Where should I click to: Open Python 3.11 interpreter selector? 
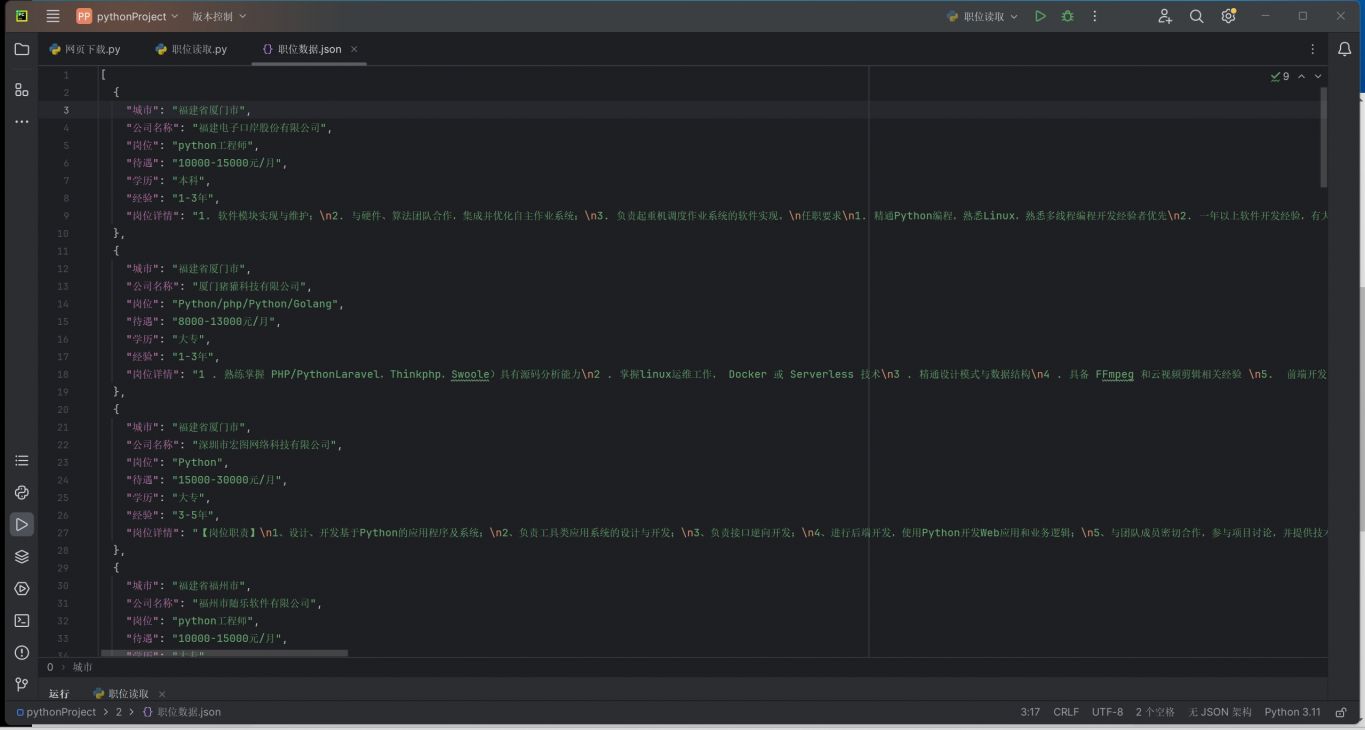pyautogui.click(x=1292, y=712)
